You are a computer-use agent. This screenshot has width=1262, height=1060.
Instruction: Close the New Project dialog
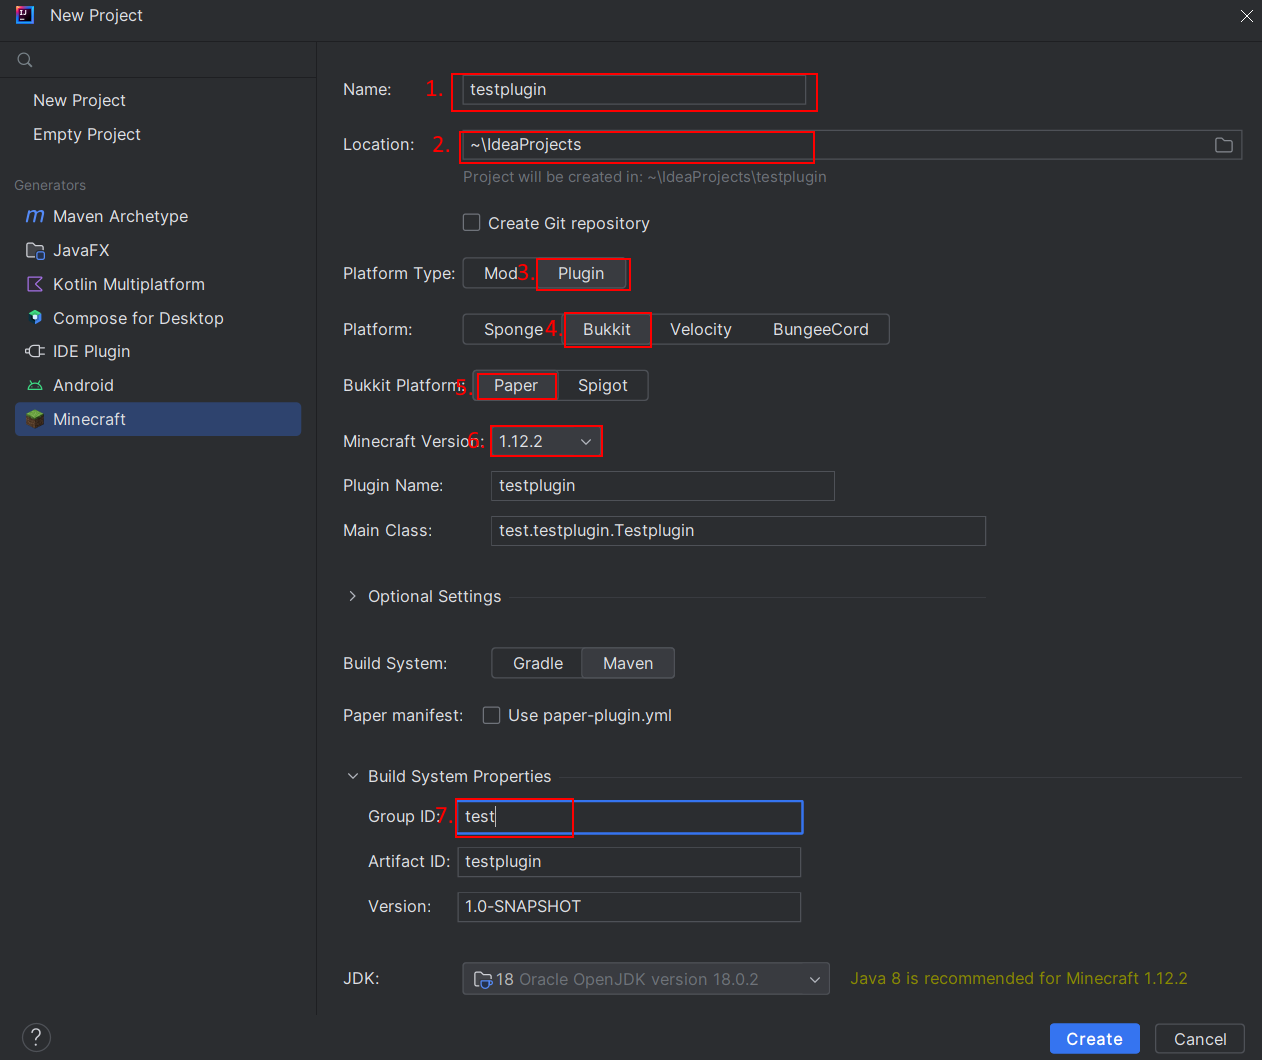pos(1246,16)
